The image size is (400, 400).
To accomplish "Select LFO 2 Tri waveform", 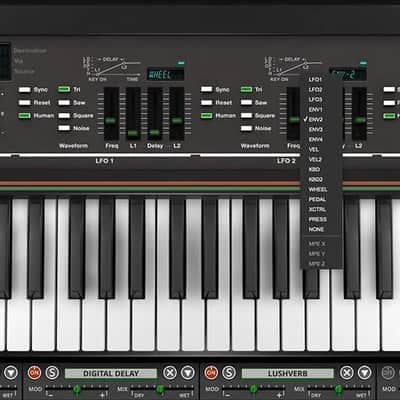I will [246, 89].
